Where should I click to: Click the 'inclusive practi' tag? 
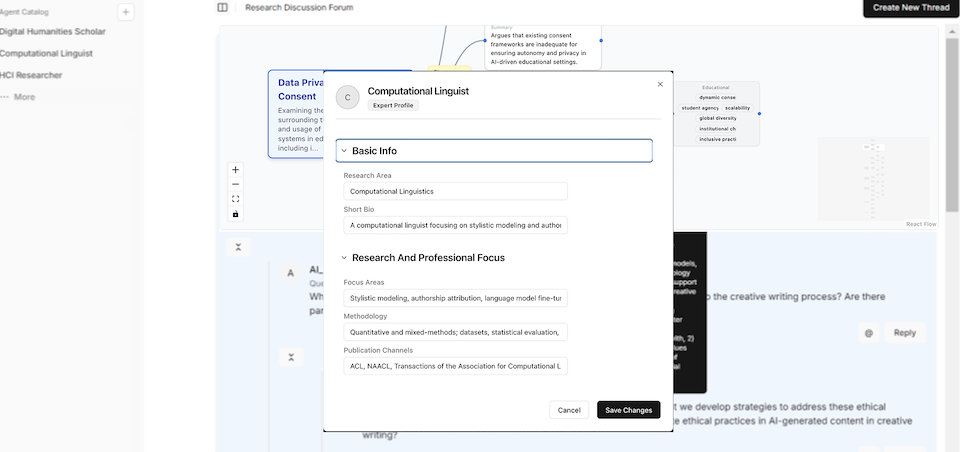(x=717, y=139)
